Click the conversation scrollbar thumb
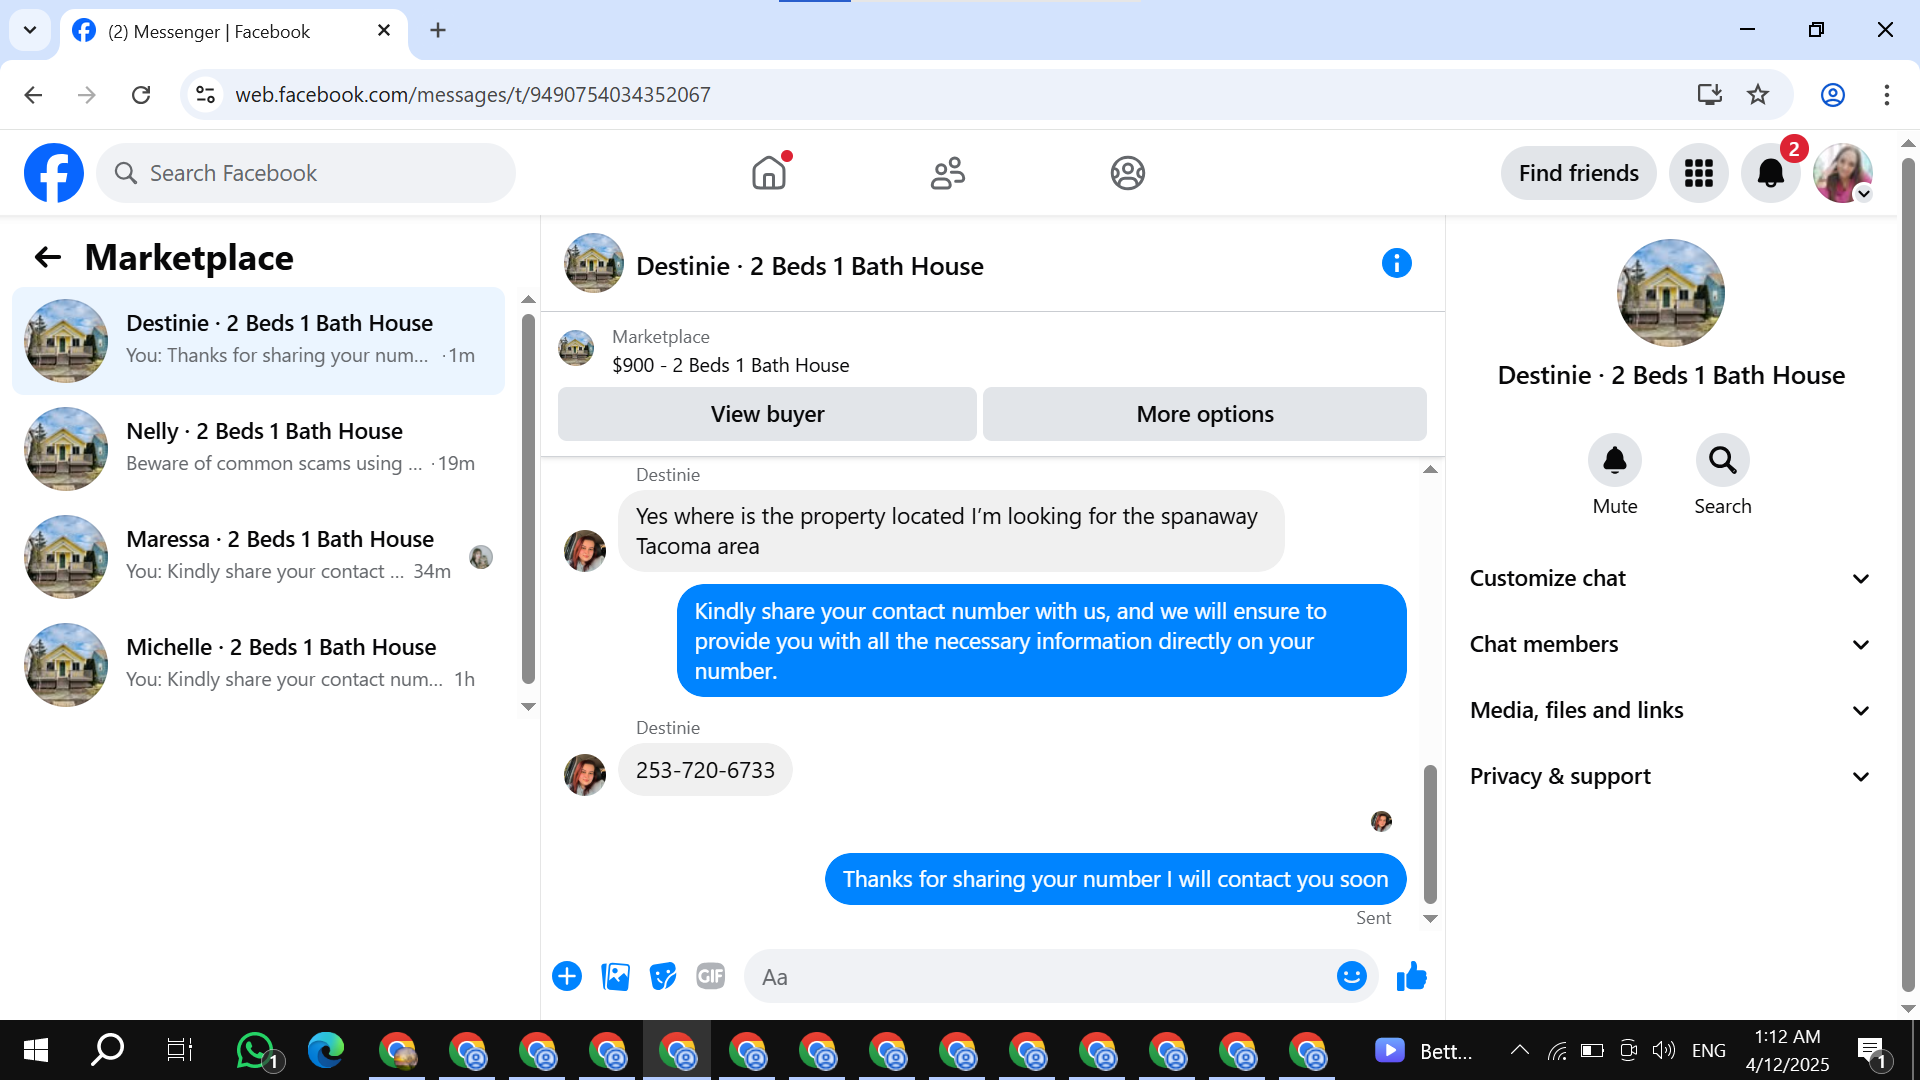1920x1080 pixels. tap(1430, 834)
